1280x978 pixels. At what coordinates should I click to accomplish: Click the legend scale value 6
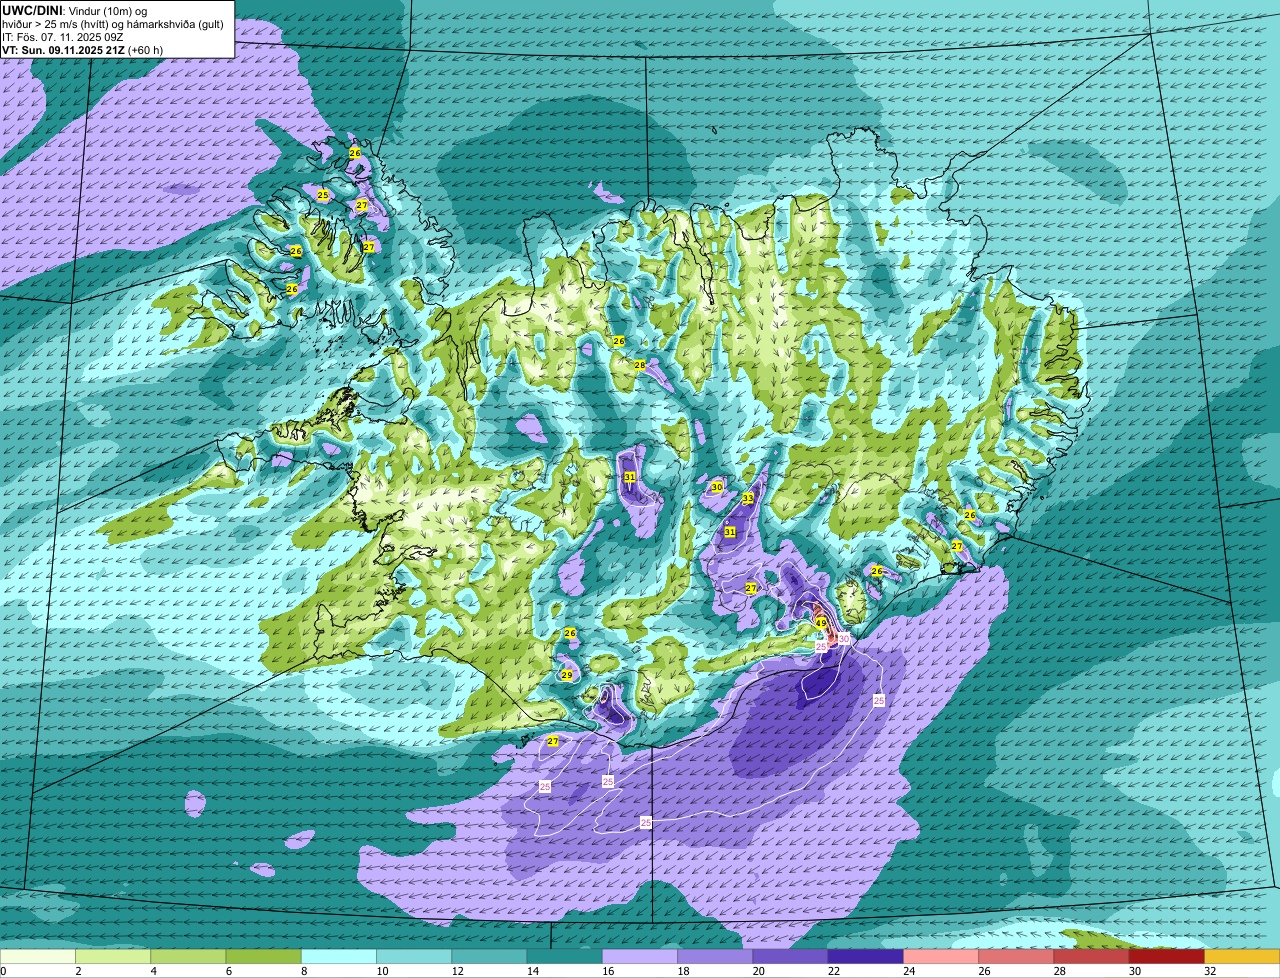click(227, 971)
